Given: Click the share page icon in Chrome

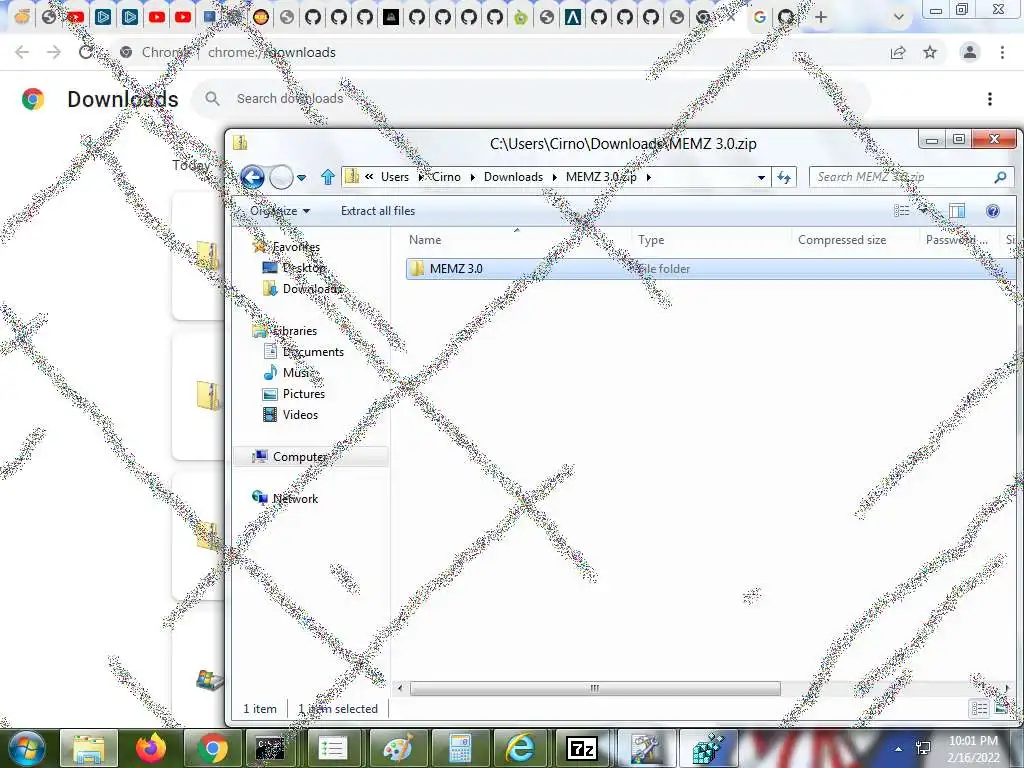Looking at the screenshot, I should click(898, 52).
